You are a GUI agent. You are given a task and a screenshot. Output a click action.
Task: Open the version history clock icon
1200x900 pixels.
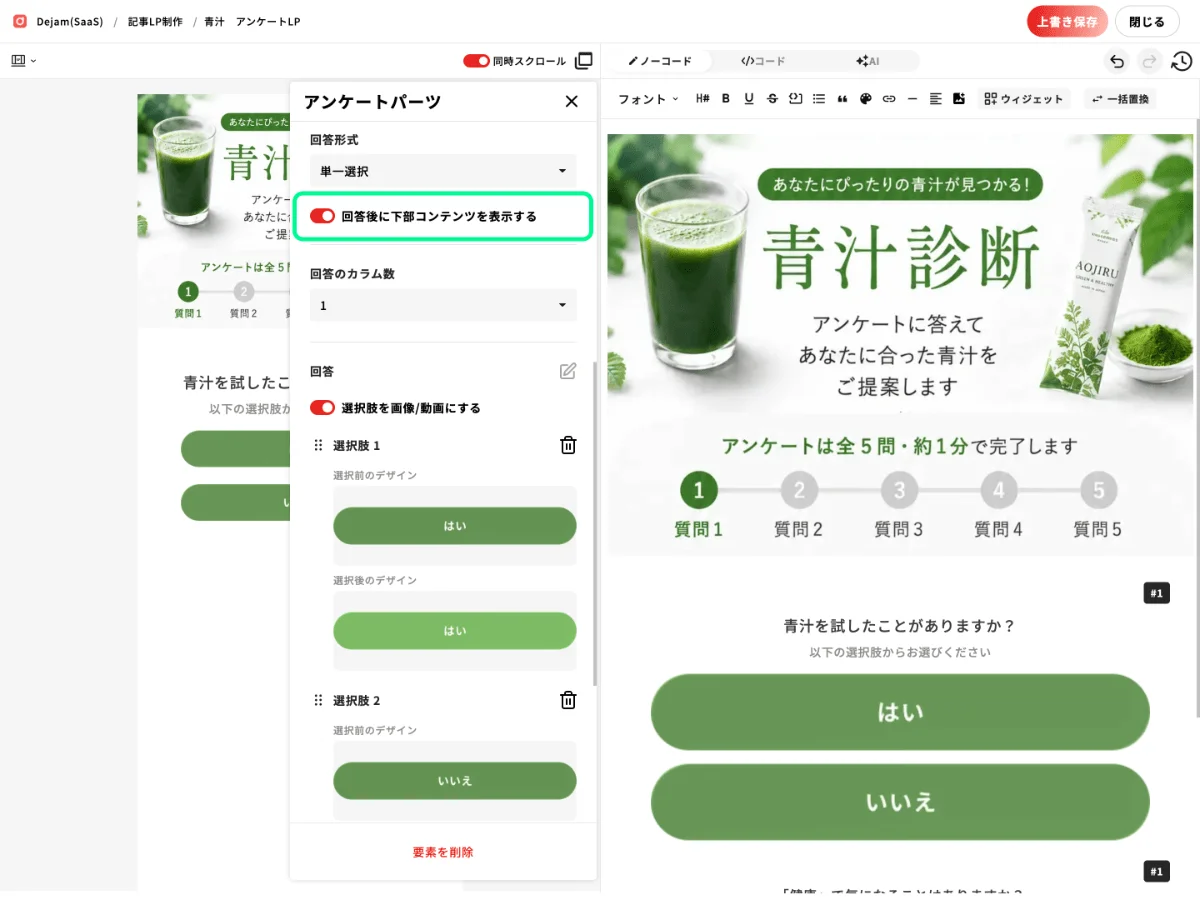1181,61
